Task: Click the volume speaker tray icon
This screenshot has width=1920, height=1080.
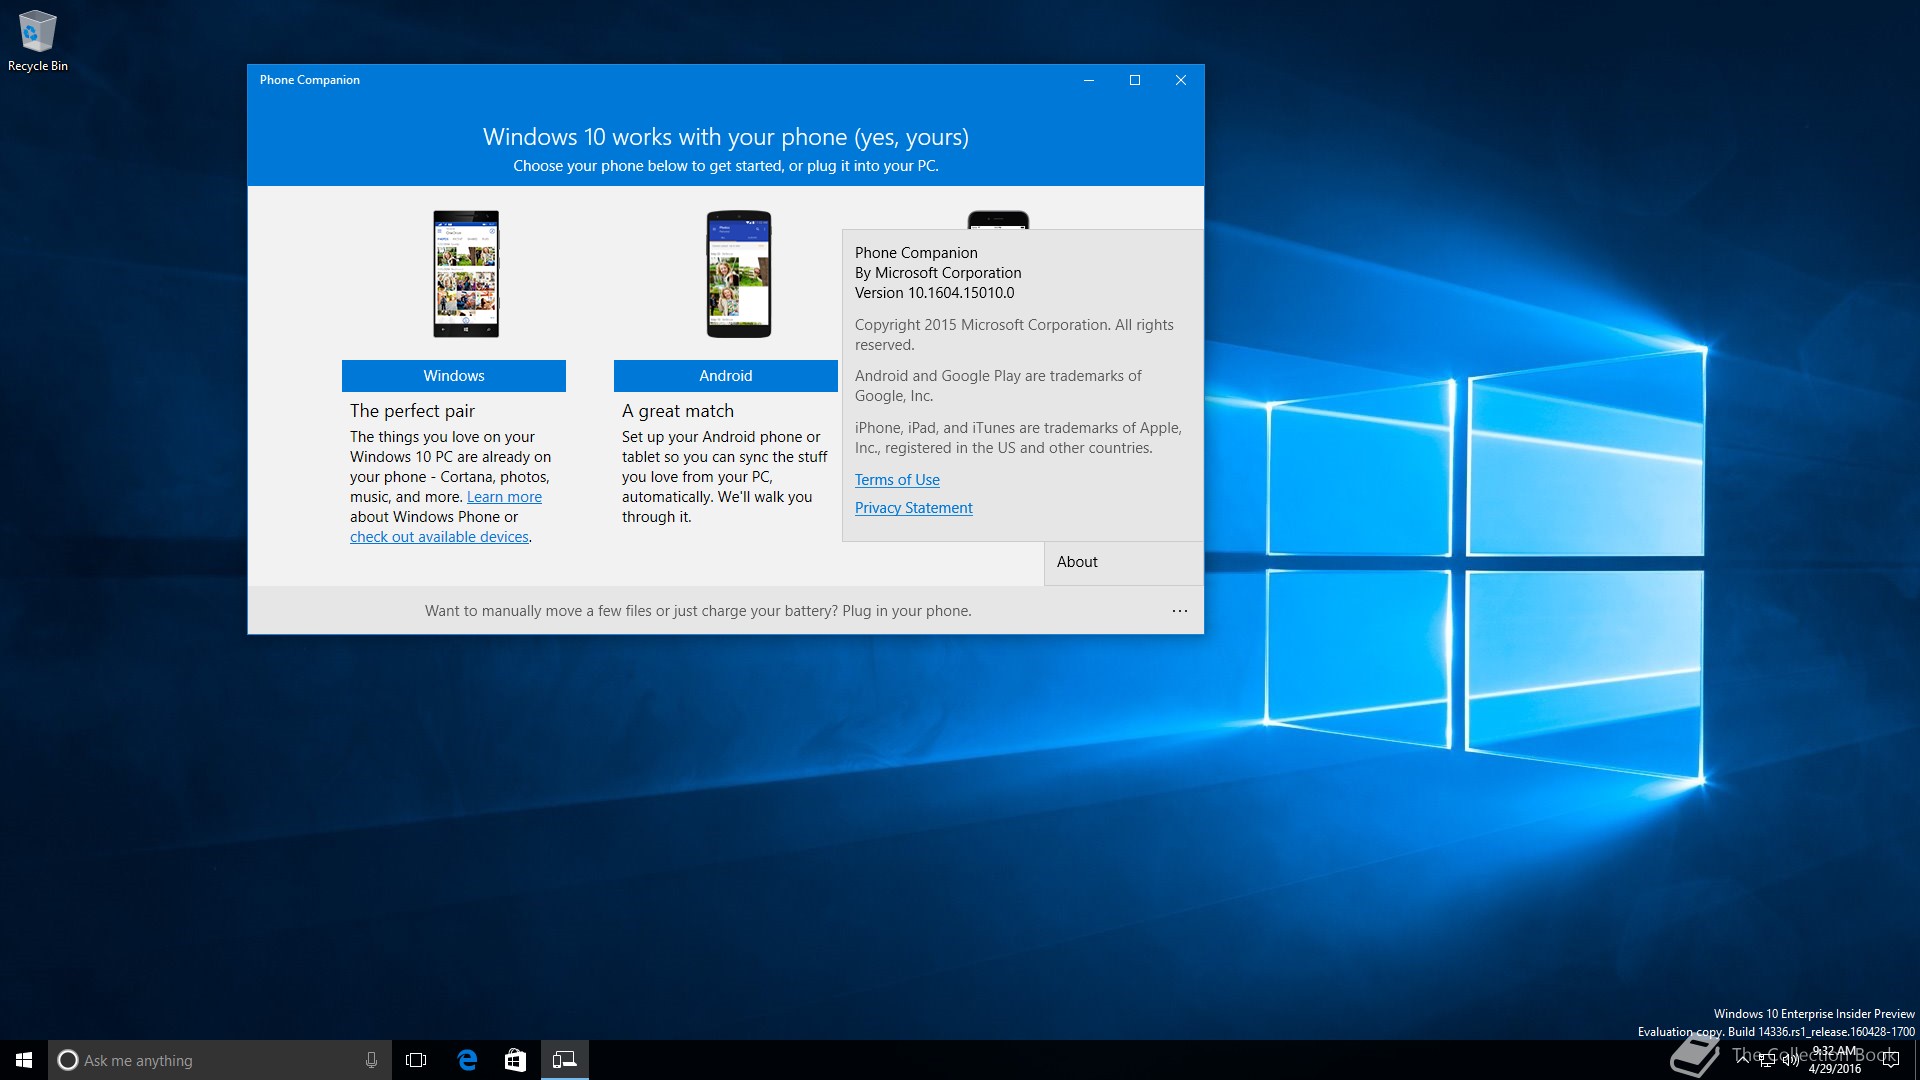Action: [1790, 1060]
